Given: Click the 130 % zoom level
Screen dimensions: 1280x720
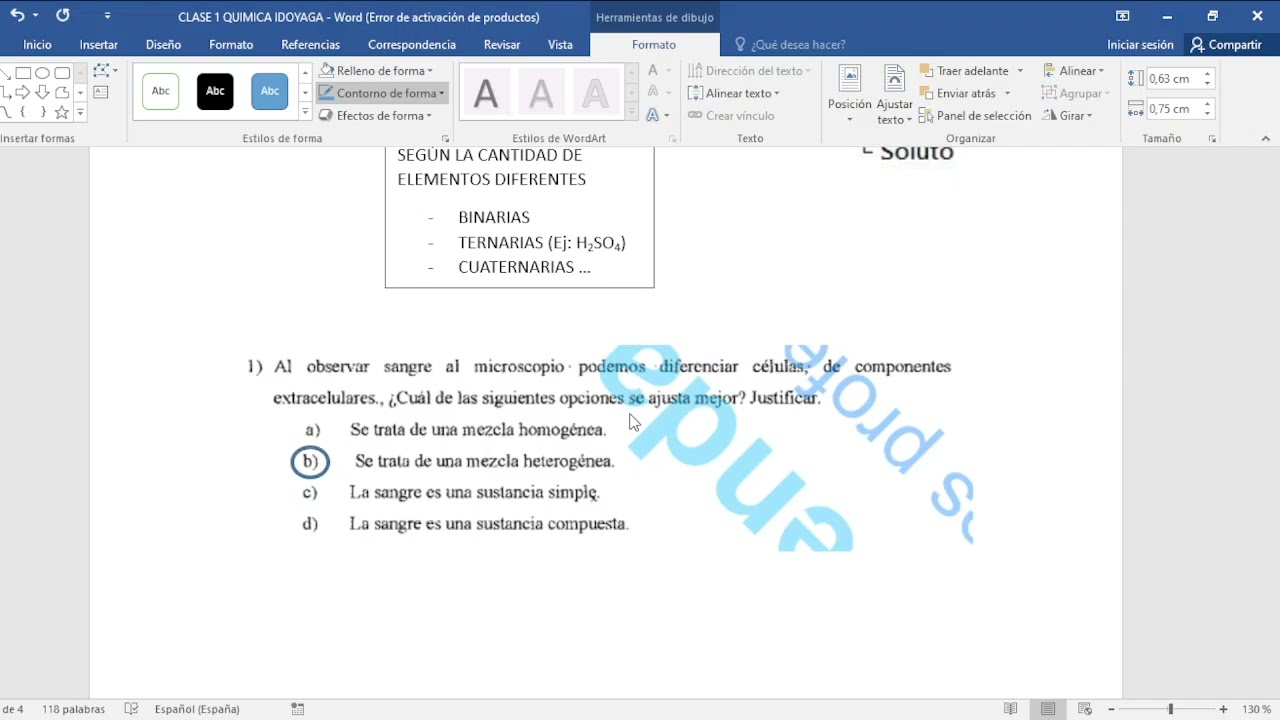Looking at the screenshot, I should pos(1257,709).
